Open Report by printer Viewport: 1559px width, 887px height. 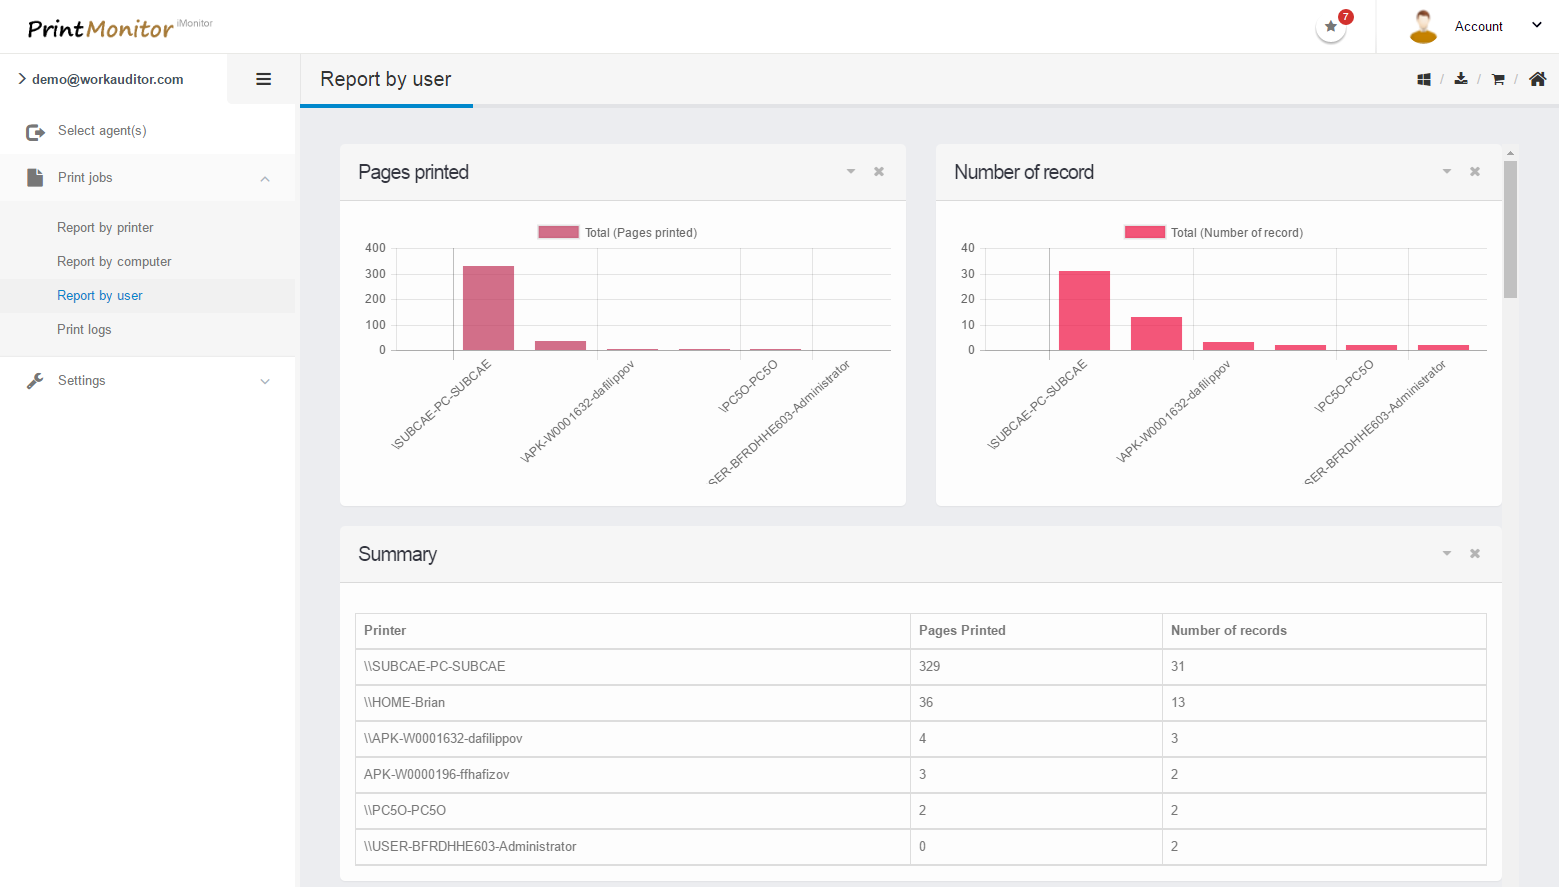pos(105,228)
